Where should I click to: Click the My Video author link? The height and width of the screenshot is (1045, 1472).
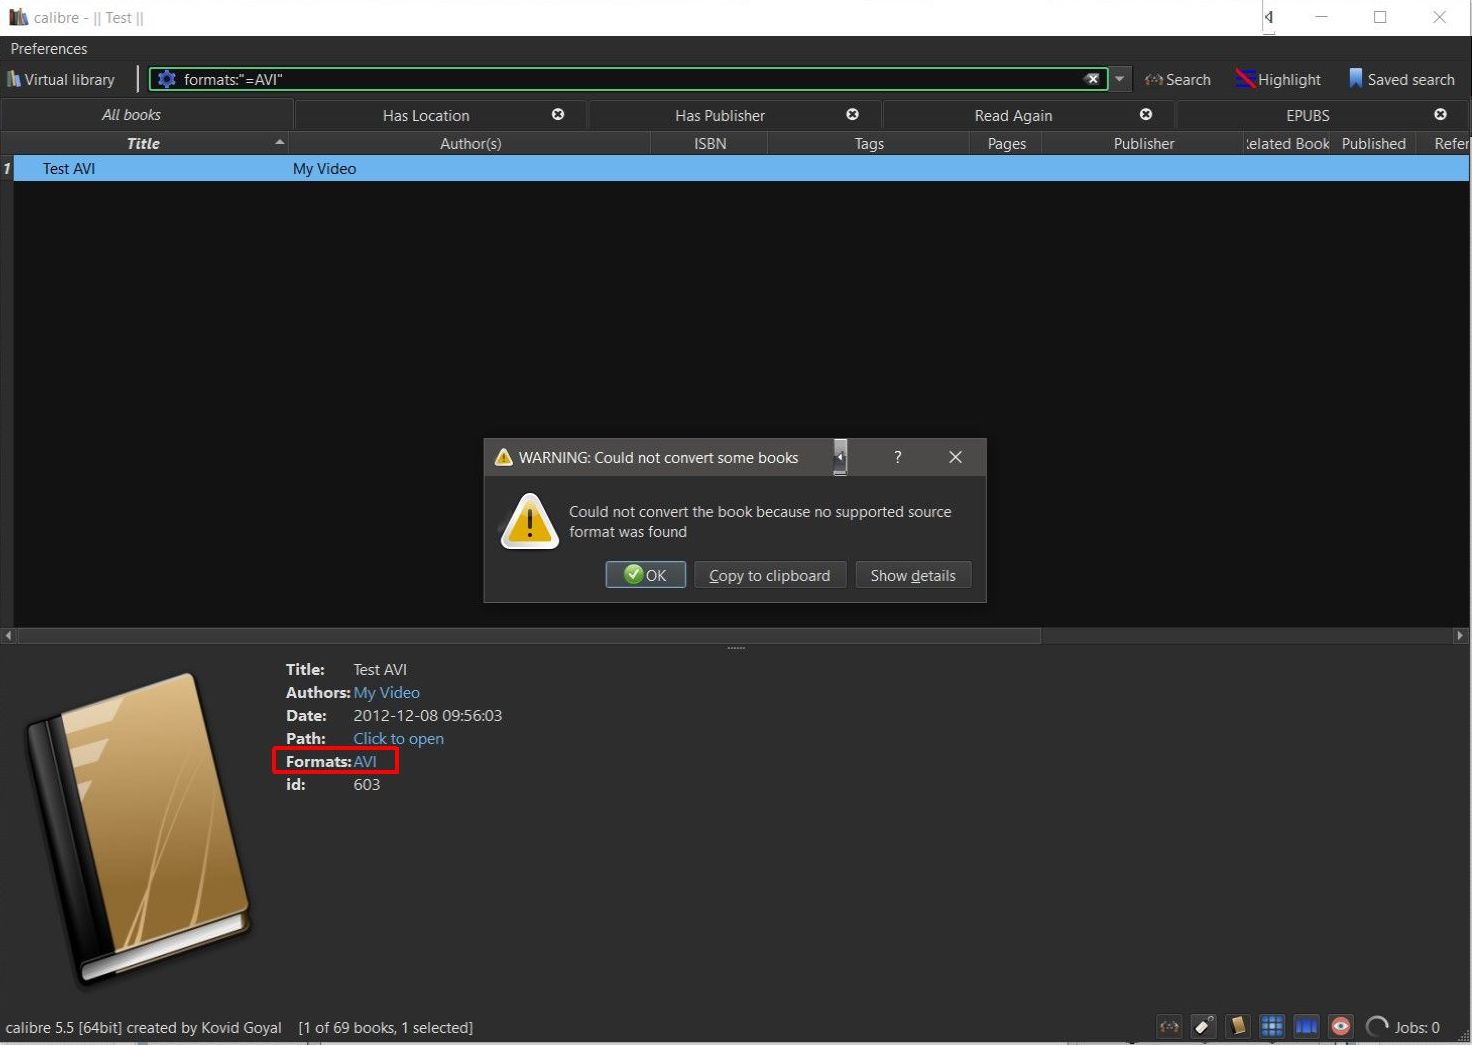386,692
